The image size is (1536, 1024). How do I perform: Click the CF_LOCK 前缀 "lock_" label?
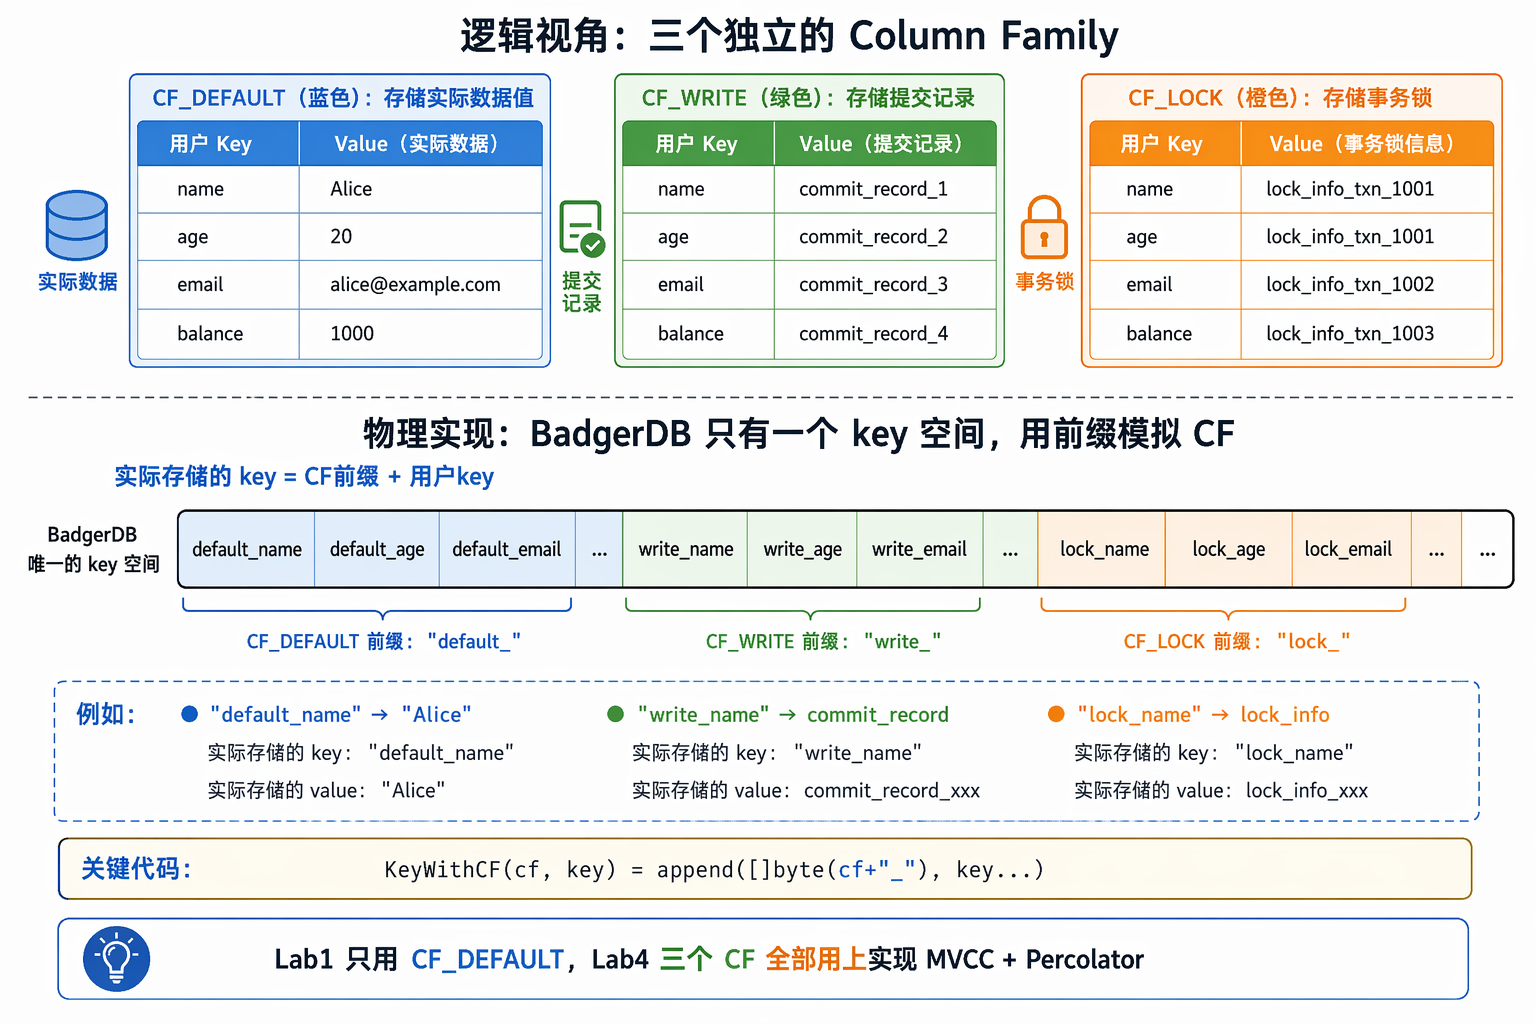1236,642
